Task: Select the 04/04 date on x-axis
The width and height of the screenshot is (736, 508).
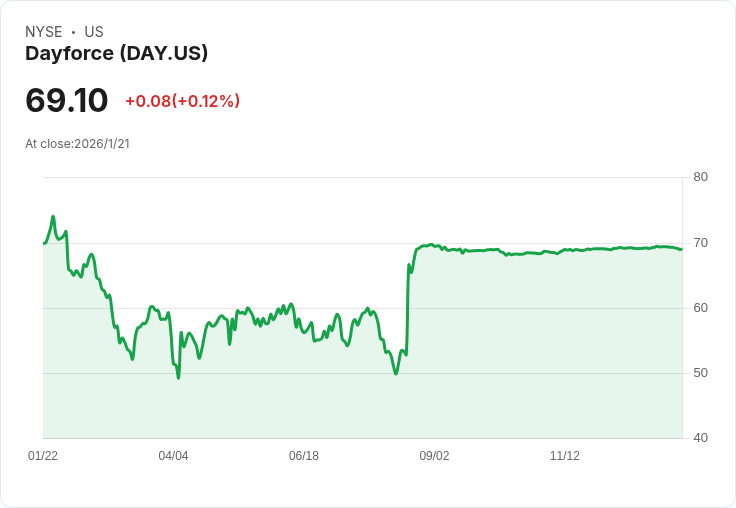Action: point(173,456)
